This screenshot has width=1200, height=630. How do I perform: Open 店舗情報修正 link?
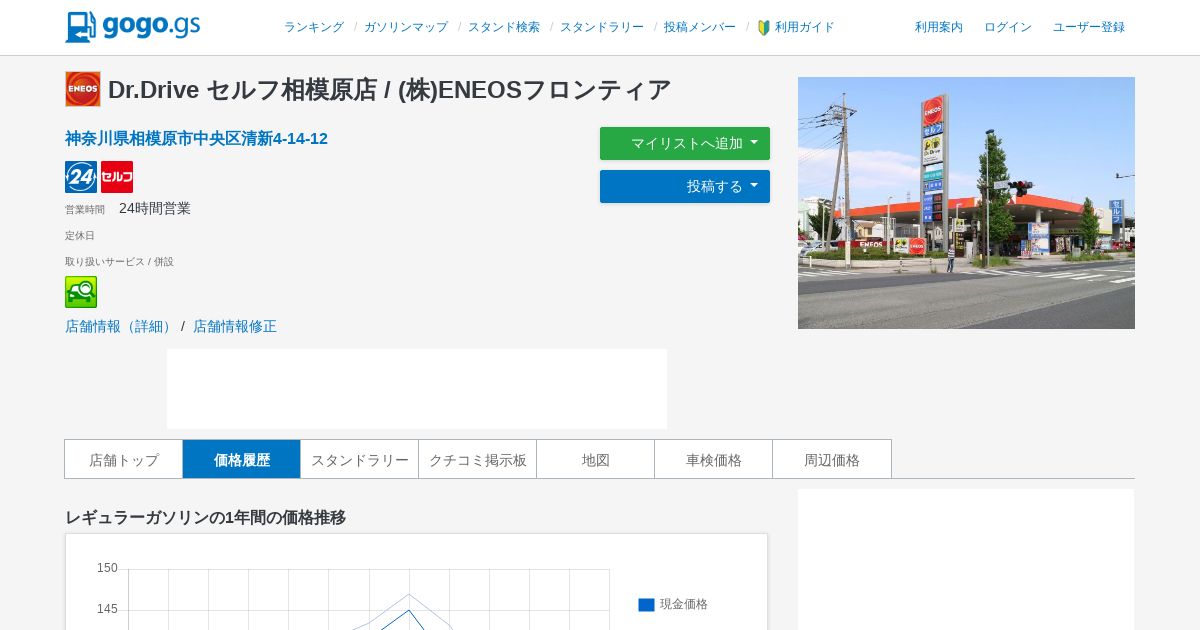click(x=235, y=326)
